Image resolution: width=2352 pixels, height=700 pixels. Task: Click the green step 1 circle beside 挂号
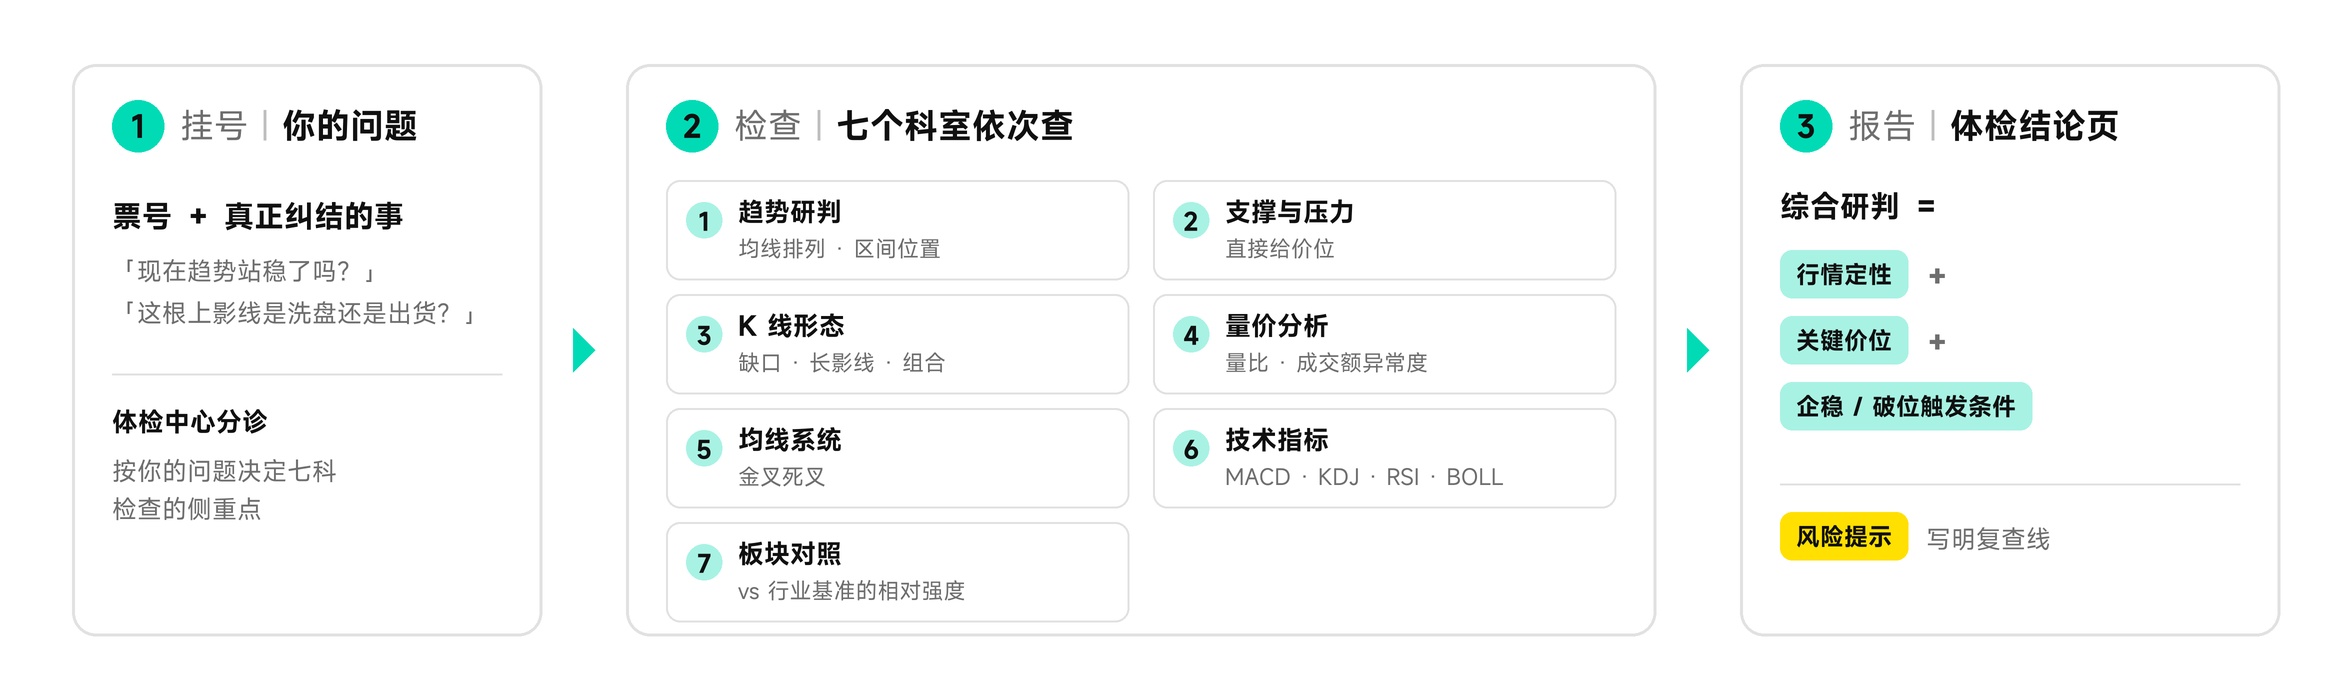click(138, 126)
